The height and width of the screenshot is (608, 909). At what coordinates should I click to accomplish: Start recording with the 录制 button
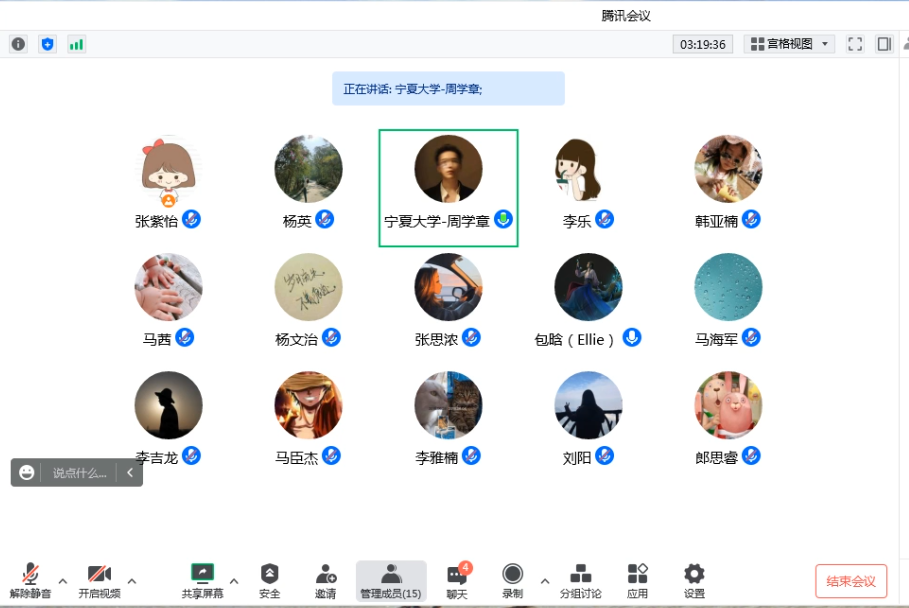512,580
